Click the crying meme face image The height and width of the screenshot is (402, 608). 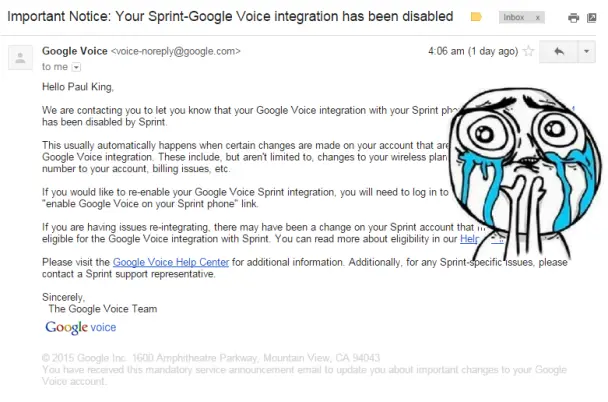[523, 173]
